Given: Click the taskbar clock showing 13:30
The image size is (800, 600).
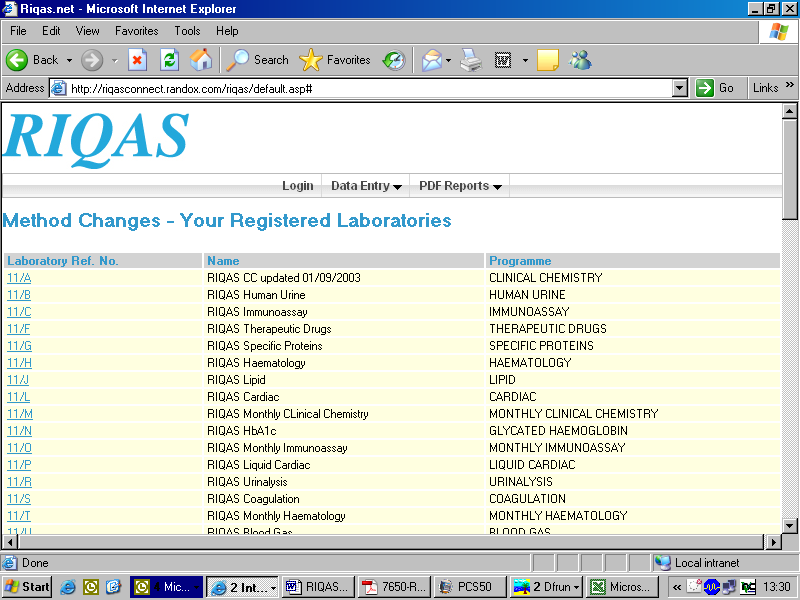Looking at the screenshot, I should click(x=777, y=587).
